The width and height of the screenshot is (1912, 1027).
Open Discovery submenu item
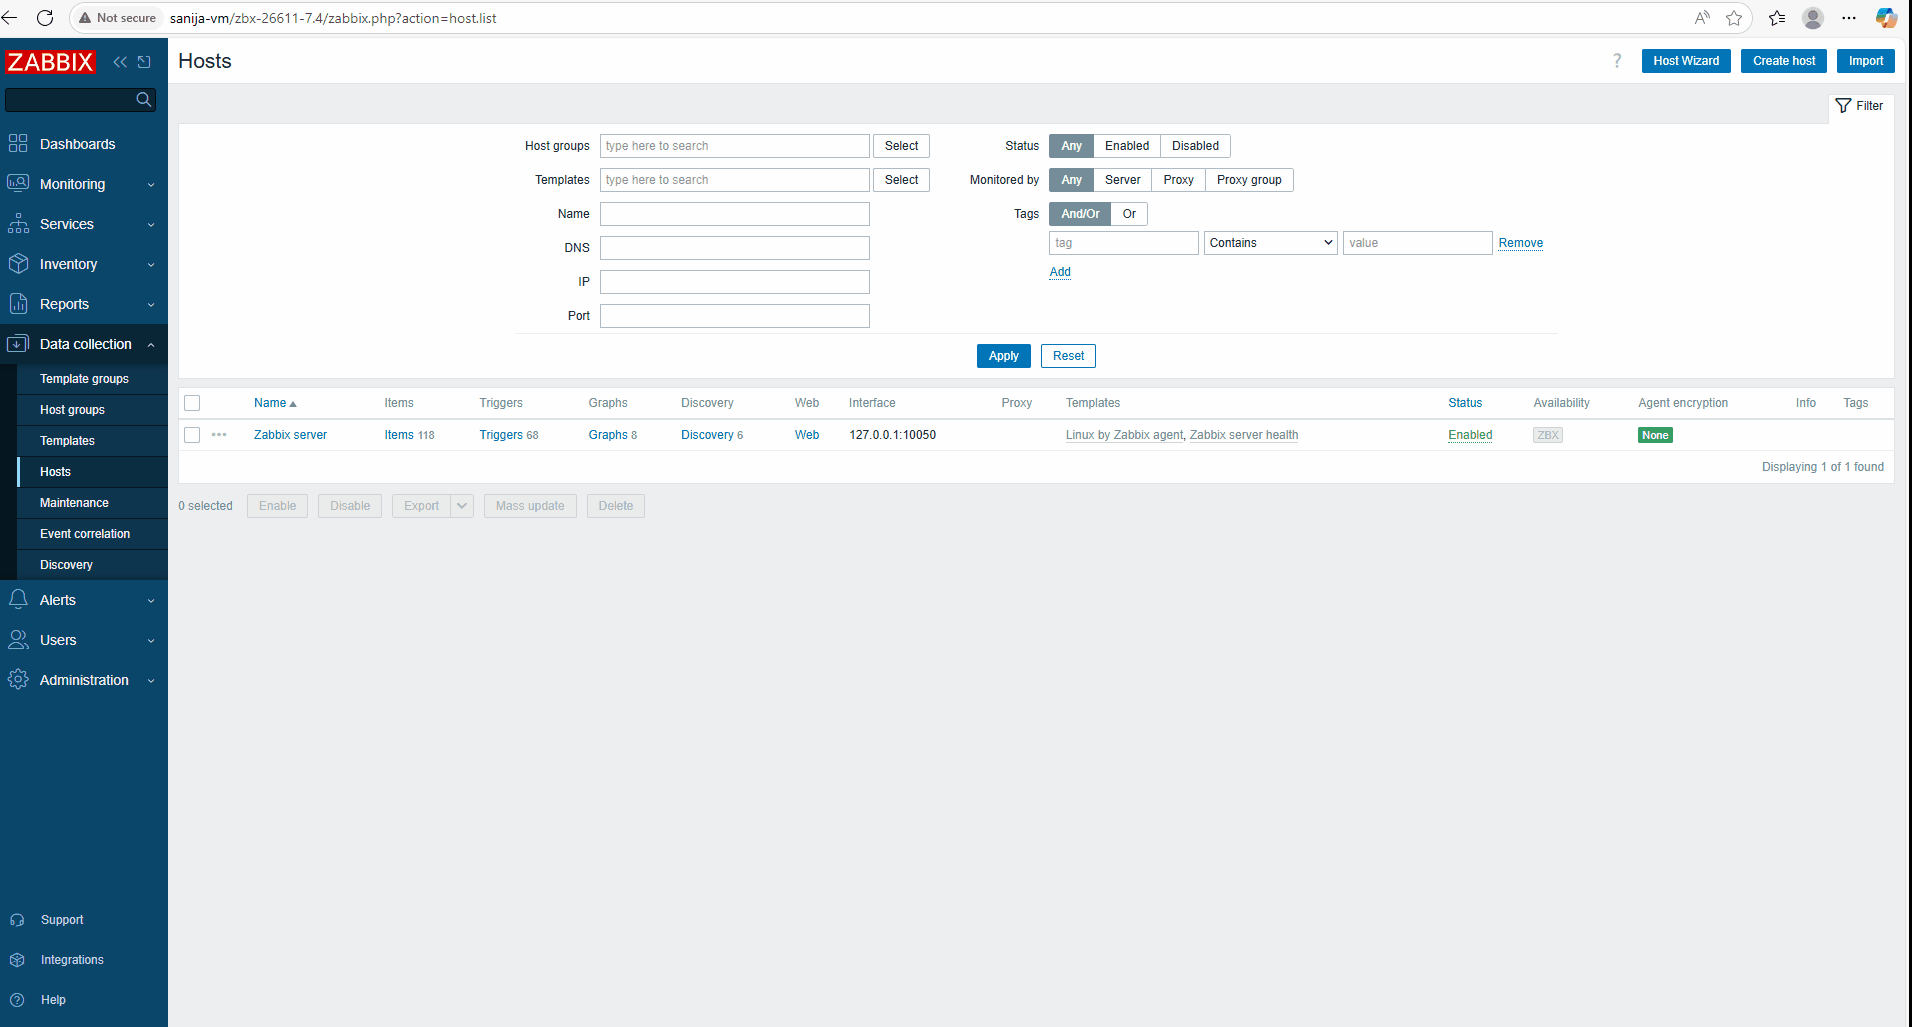click(x=66, y=565)
